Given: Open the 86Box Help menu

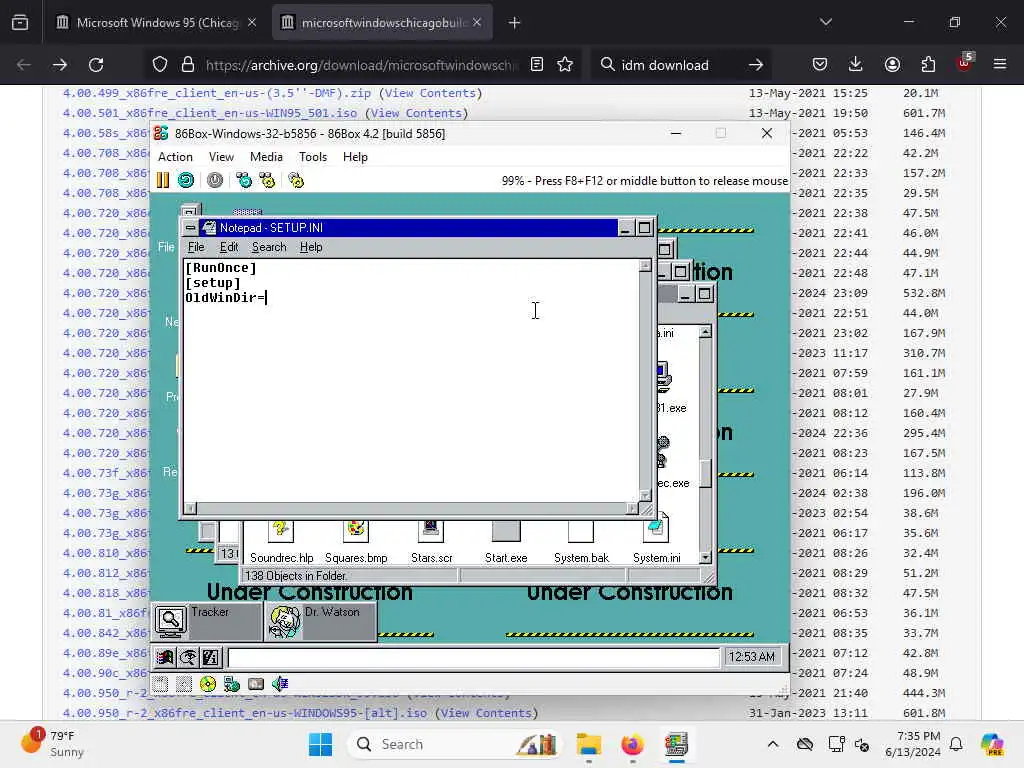Looking at the screenshot, I should point(355,157).
